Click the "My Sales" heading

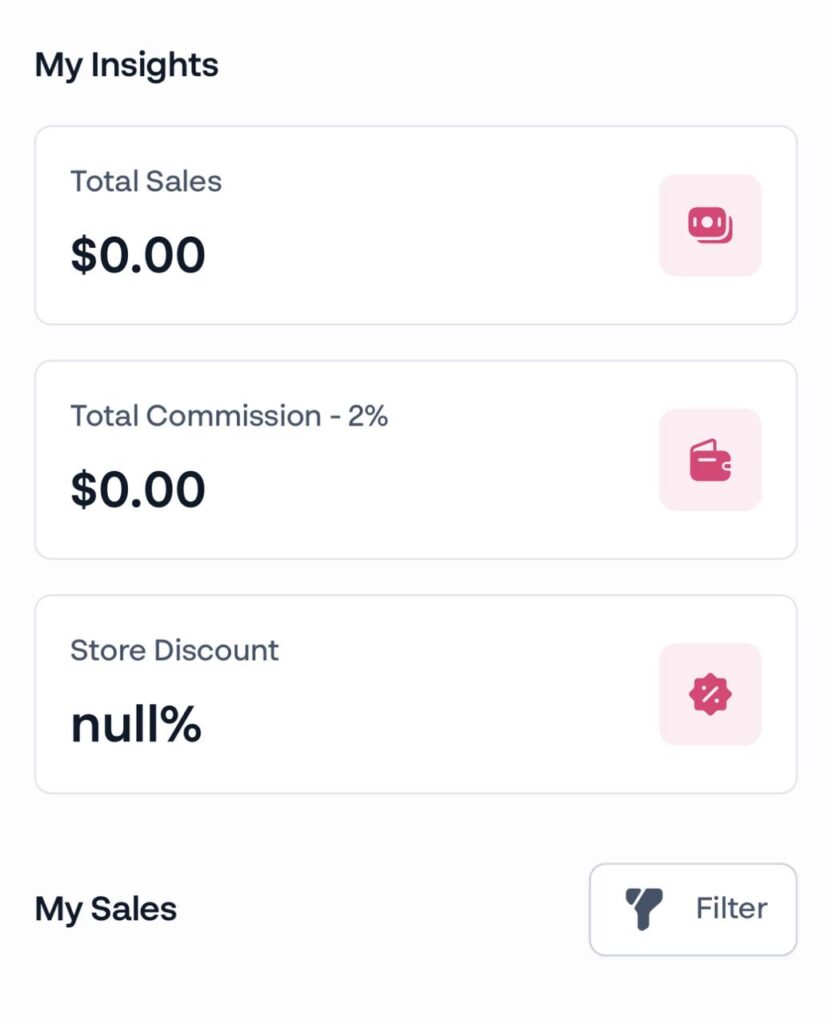[106, 910]
